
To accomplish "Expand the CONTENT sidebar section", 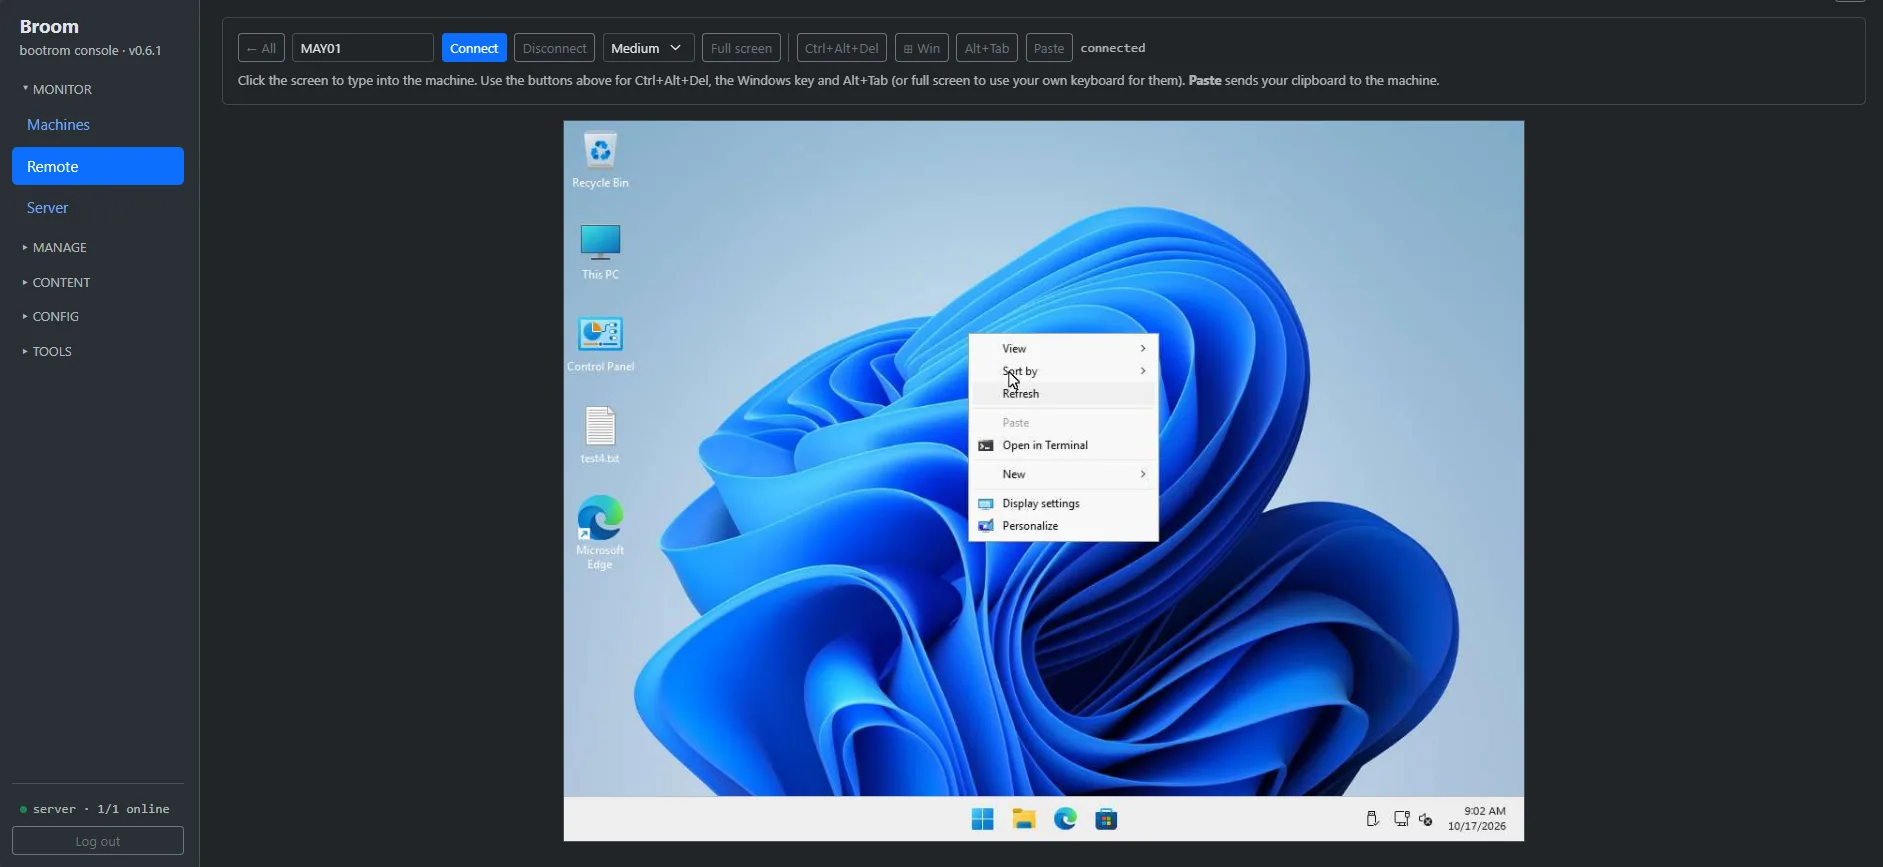I will coord(57,282).
